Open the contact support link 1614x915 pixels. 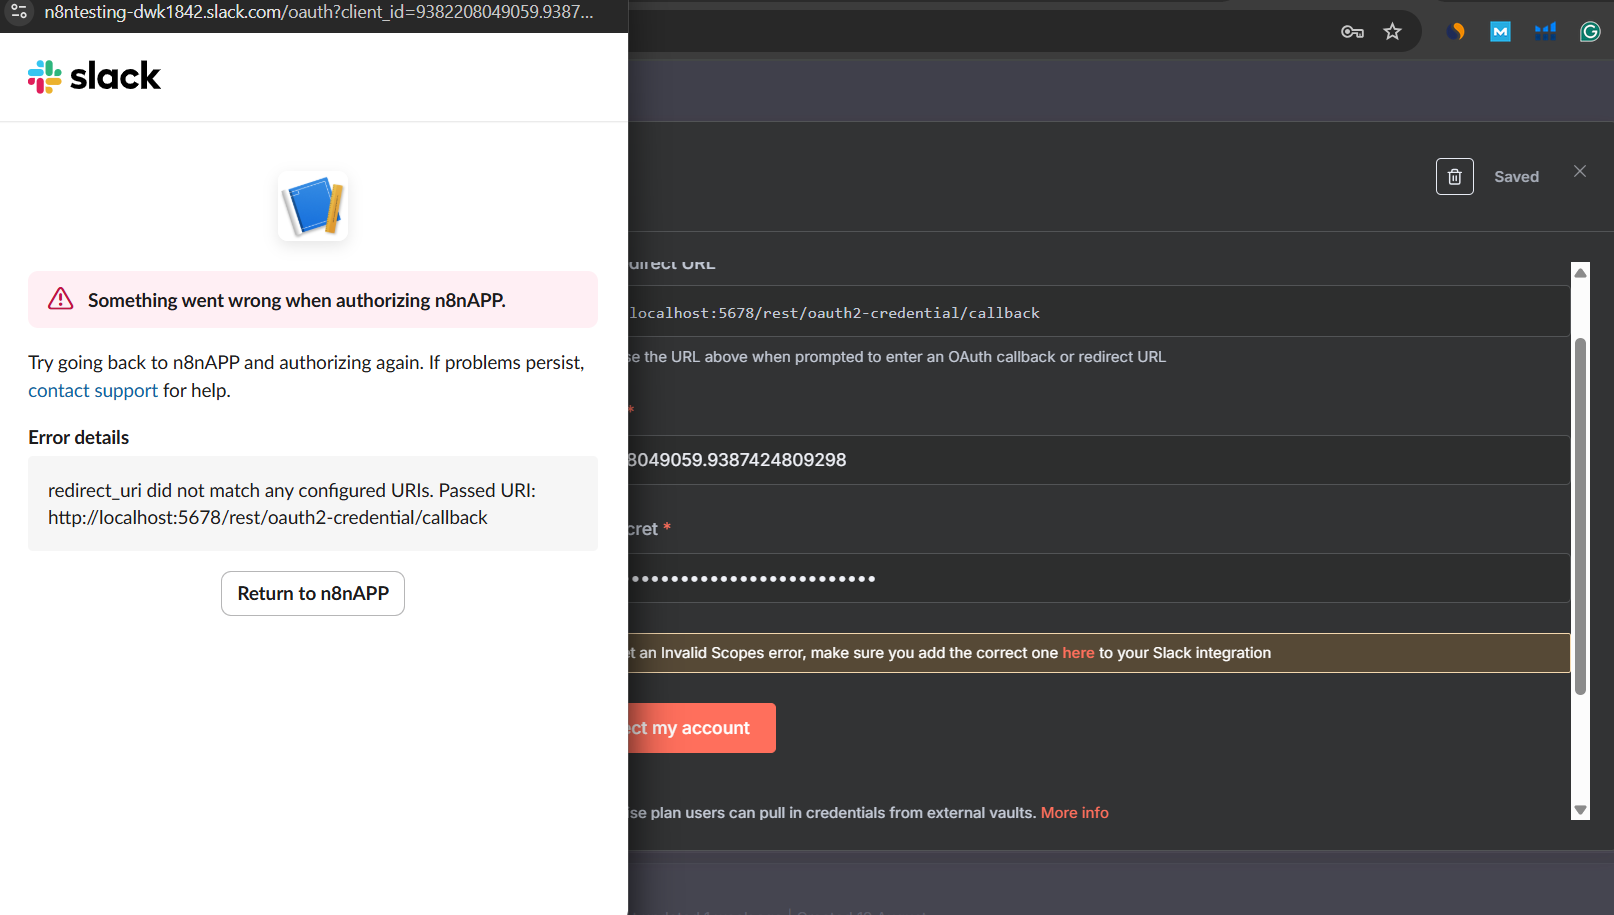coord(93,390)
